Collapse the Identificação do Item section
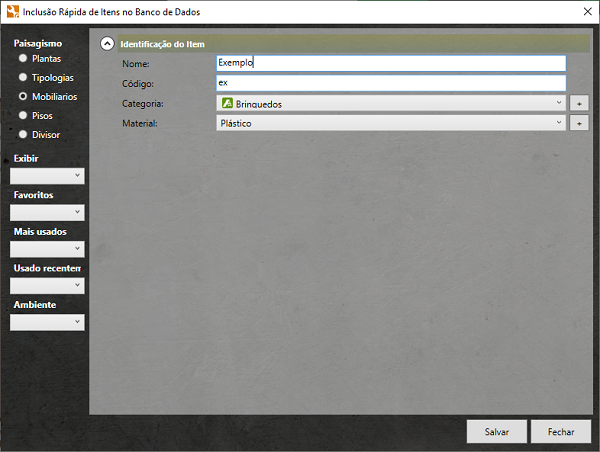Image resolution: width=600 pixels, height=452 pixels. (x=107, y=44)
